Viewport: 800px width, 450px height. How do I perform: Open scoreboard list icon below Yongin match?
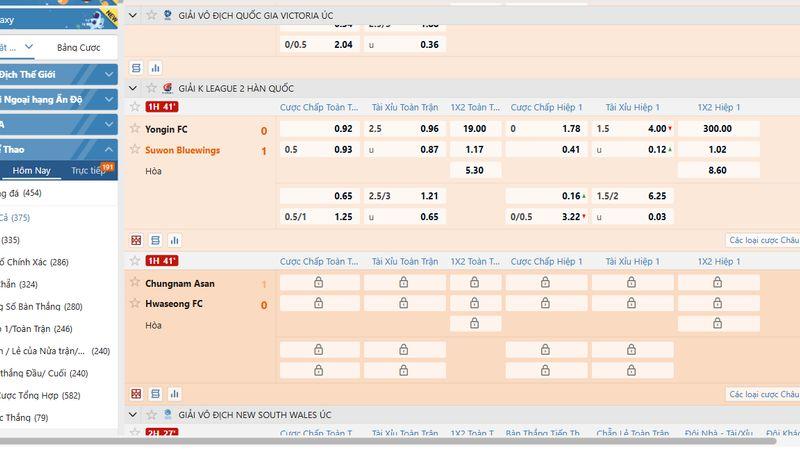pos(155,240)
